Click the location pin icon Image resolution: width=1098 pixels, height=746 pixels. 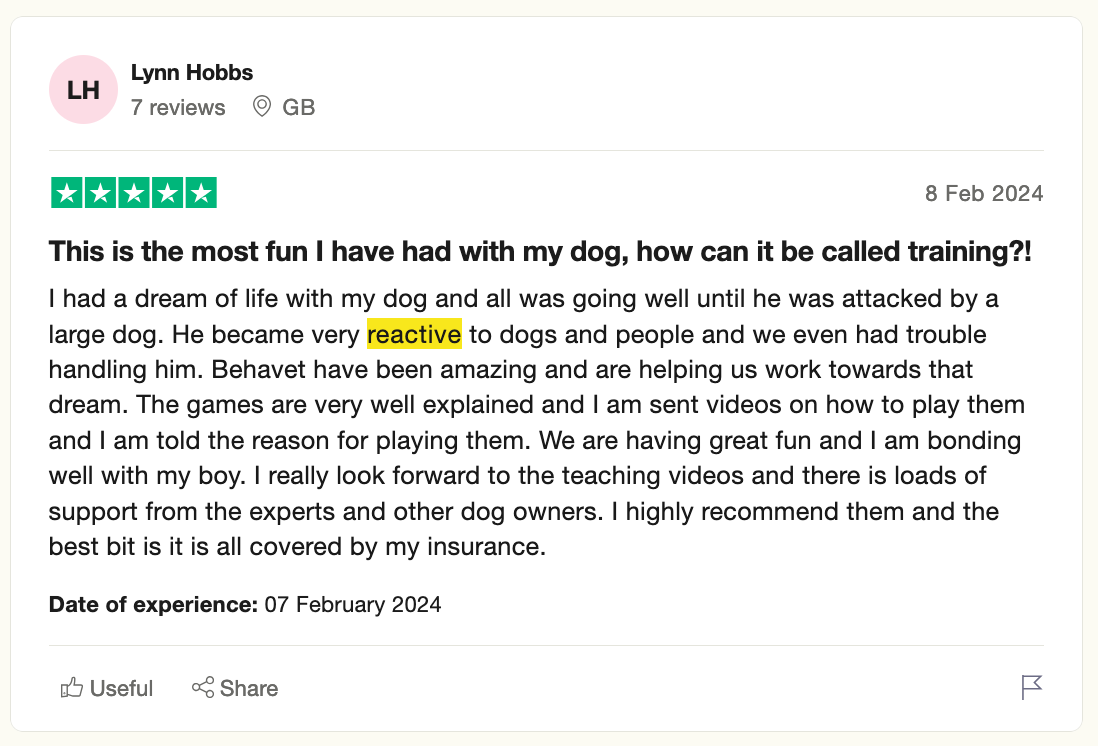262,106
